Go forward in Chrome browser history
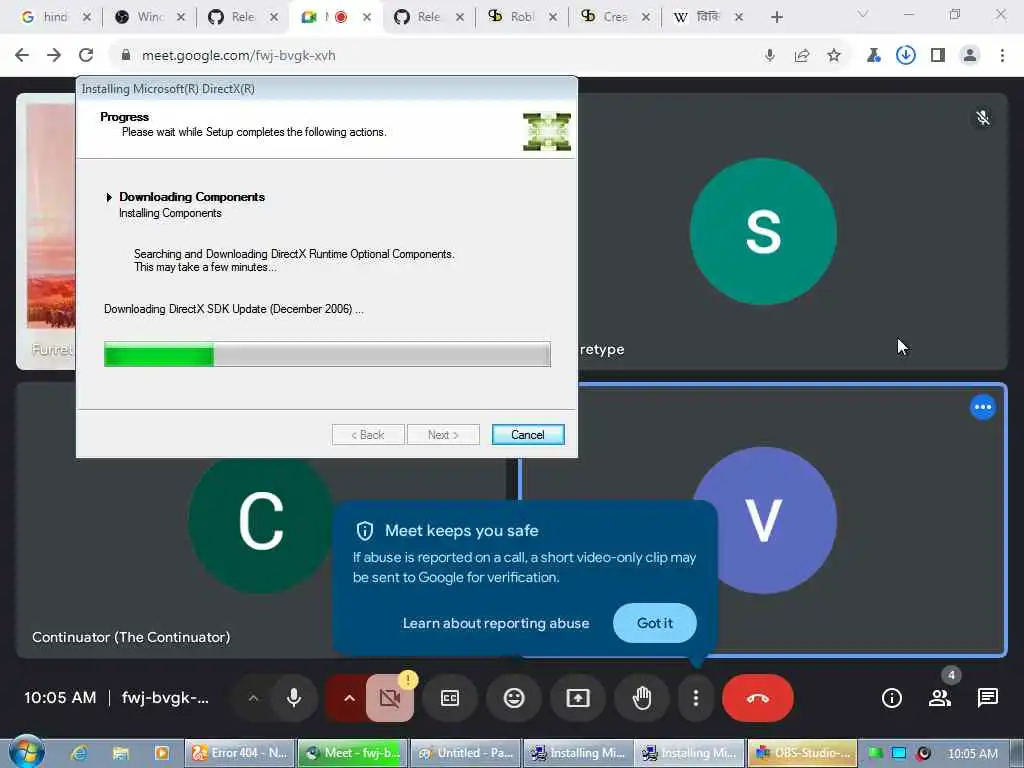 [x=54, y=56]
